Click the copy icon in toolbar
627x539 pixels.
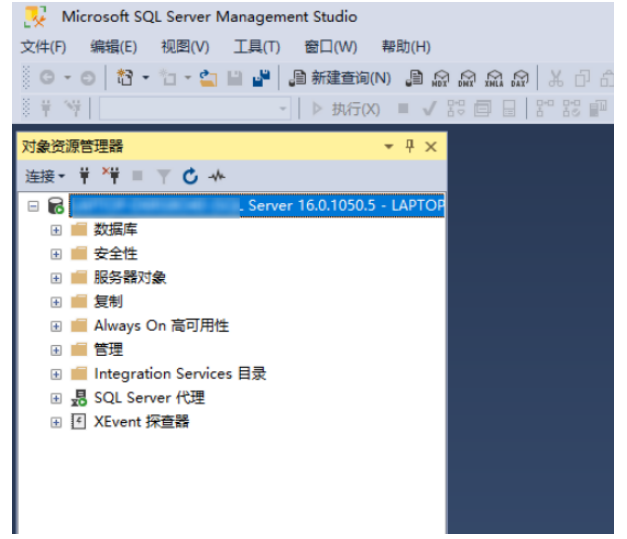582,78
